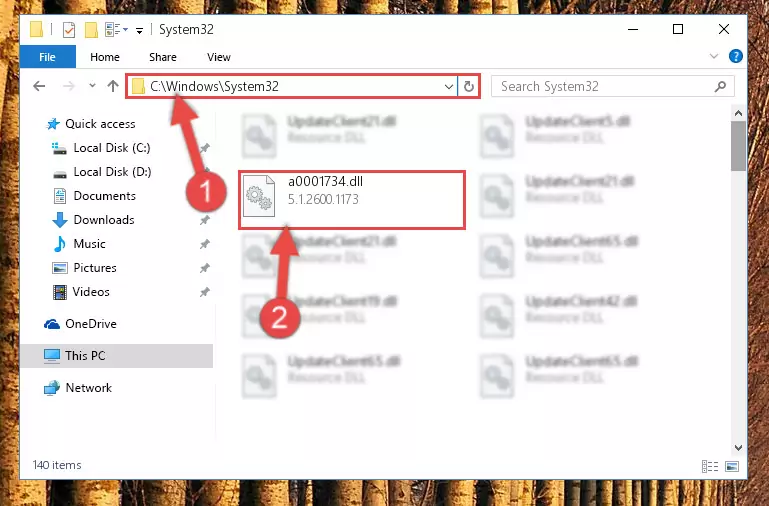Screen dimensions: 769x506
Task: Go back using the Back arrow
Action: [39, 86]
